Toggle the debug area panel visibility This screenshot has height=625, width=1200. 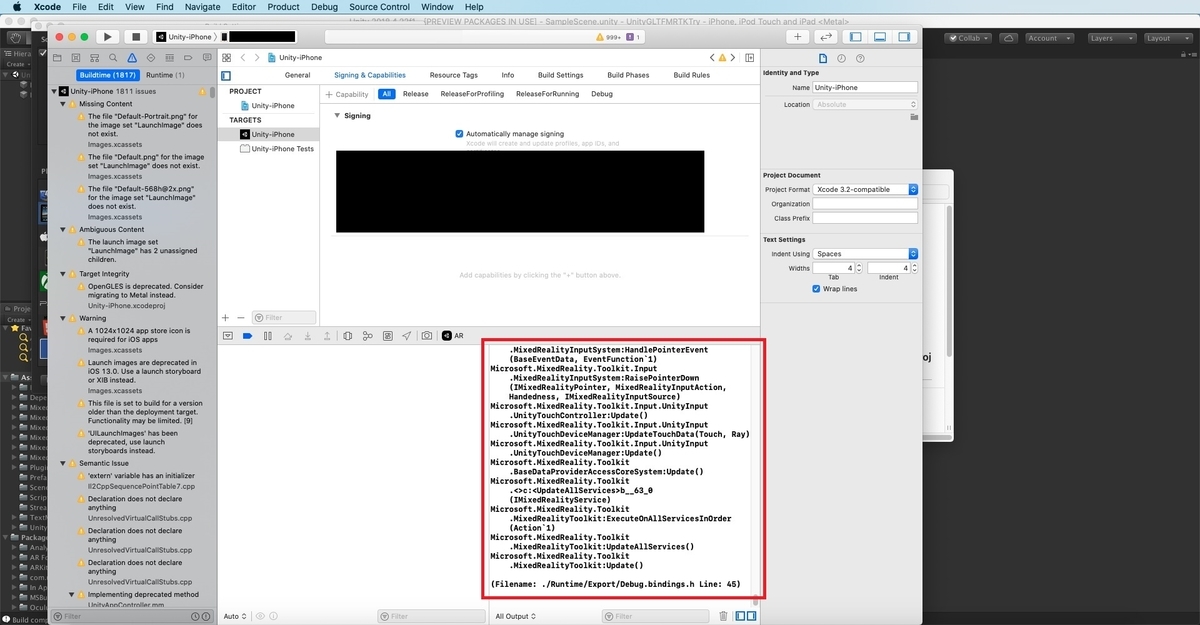pos(879,37)
